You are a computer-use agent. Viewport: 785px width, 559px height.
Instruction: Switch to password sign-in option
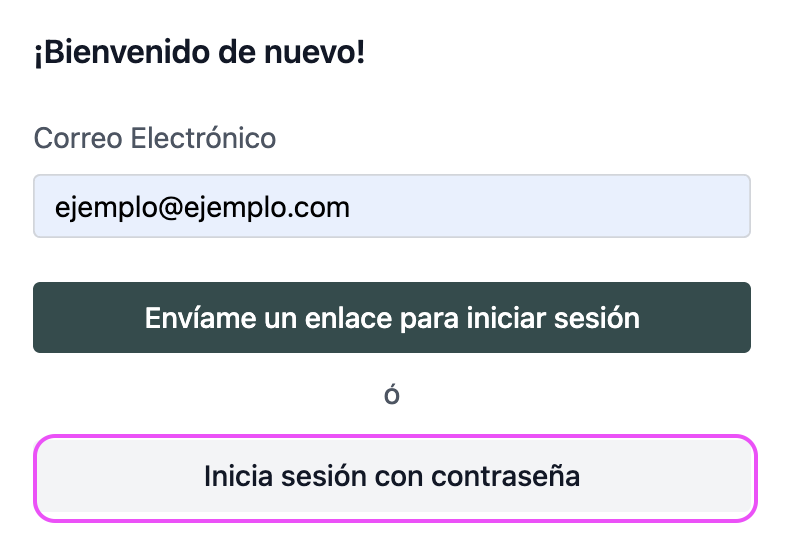pos(391,477)
